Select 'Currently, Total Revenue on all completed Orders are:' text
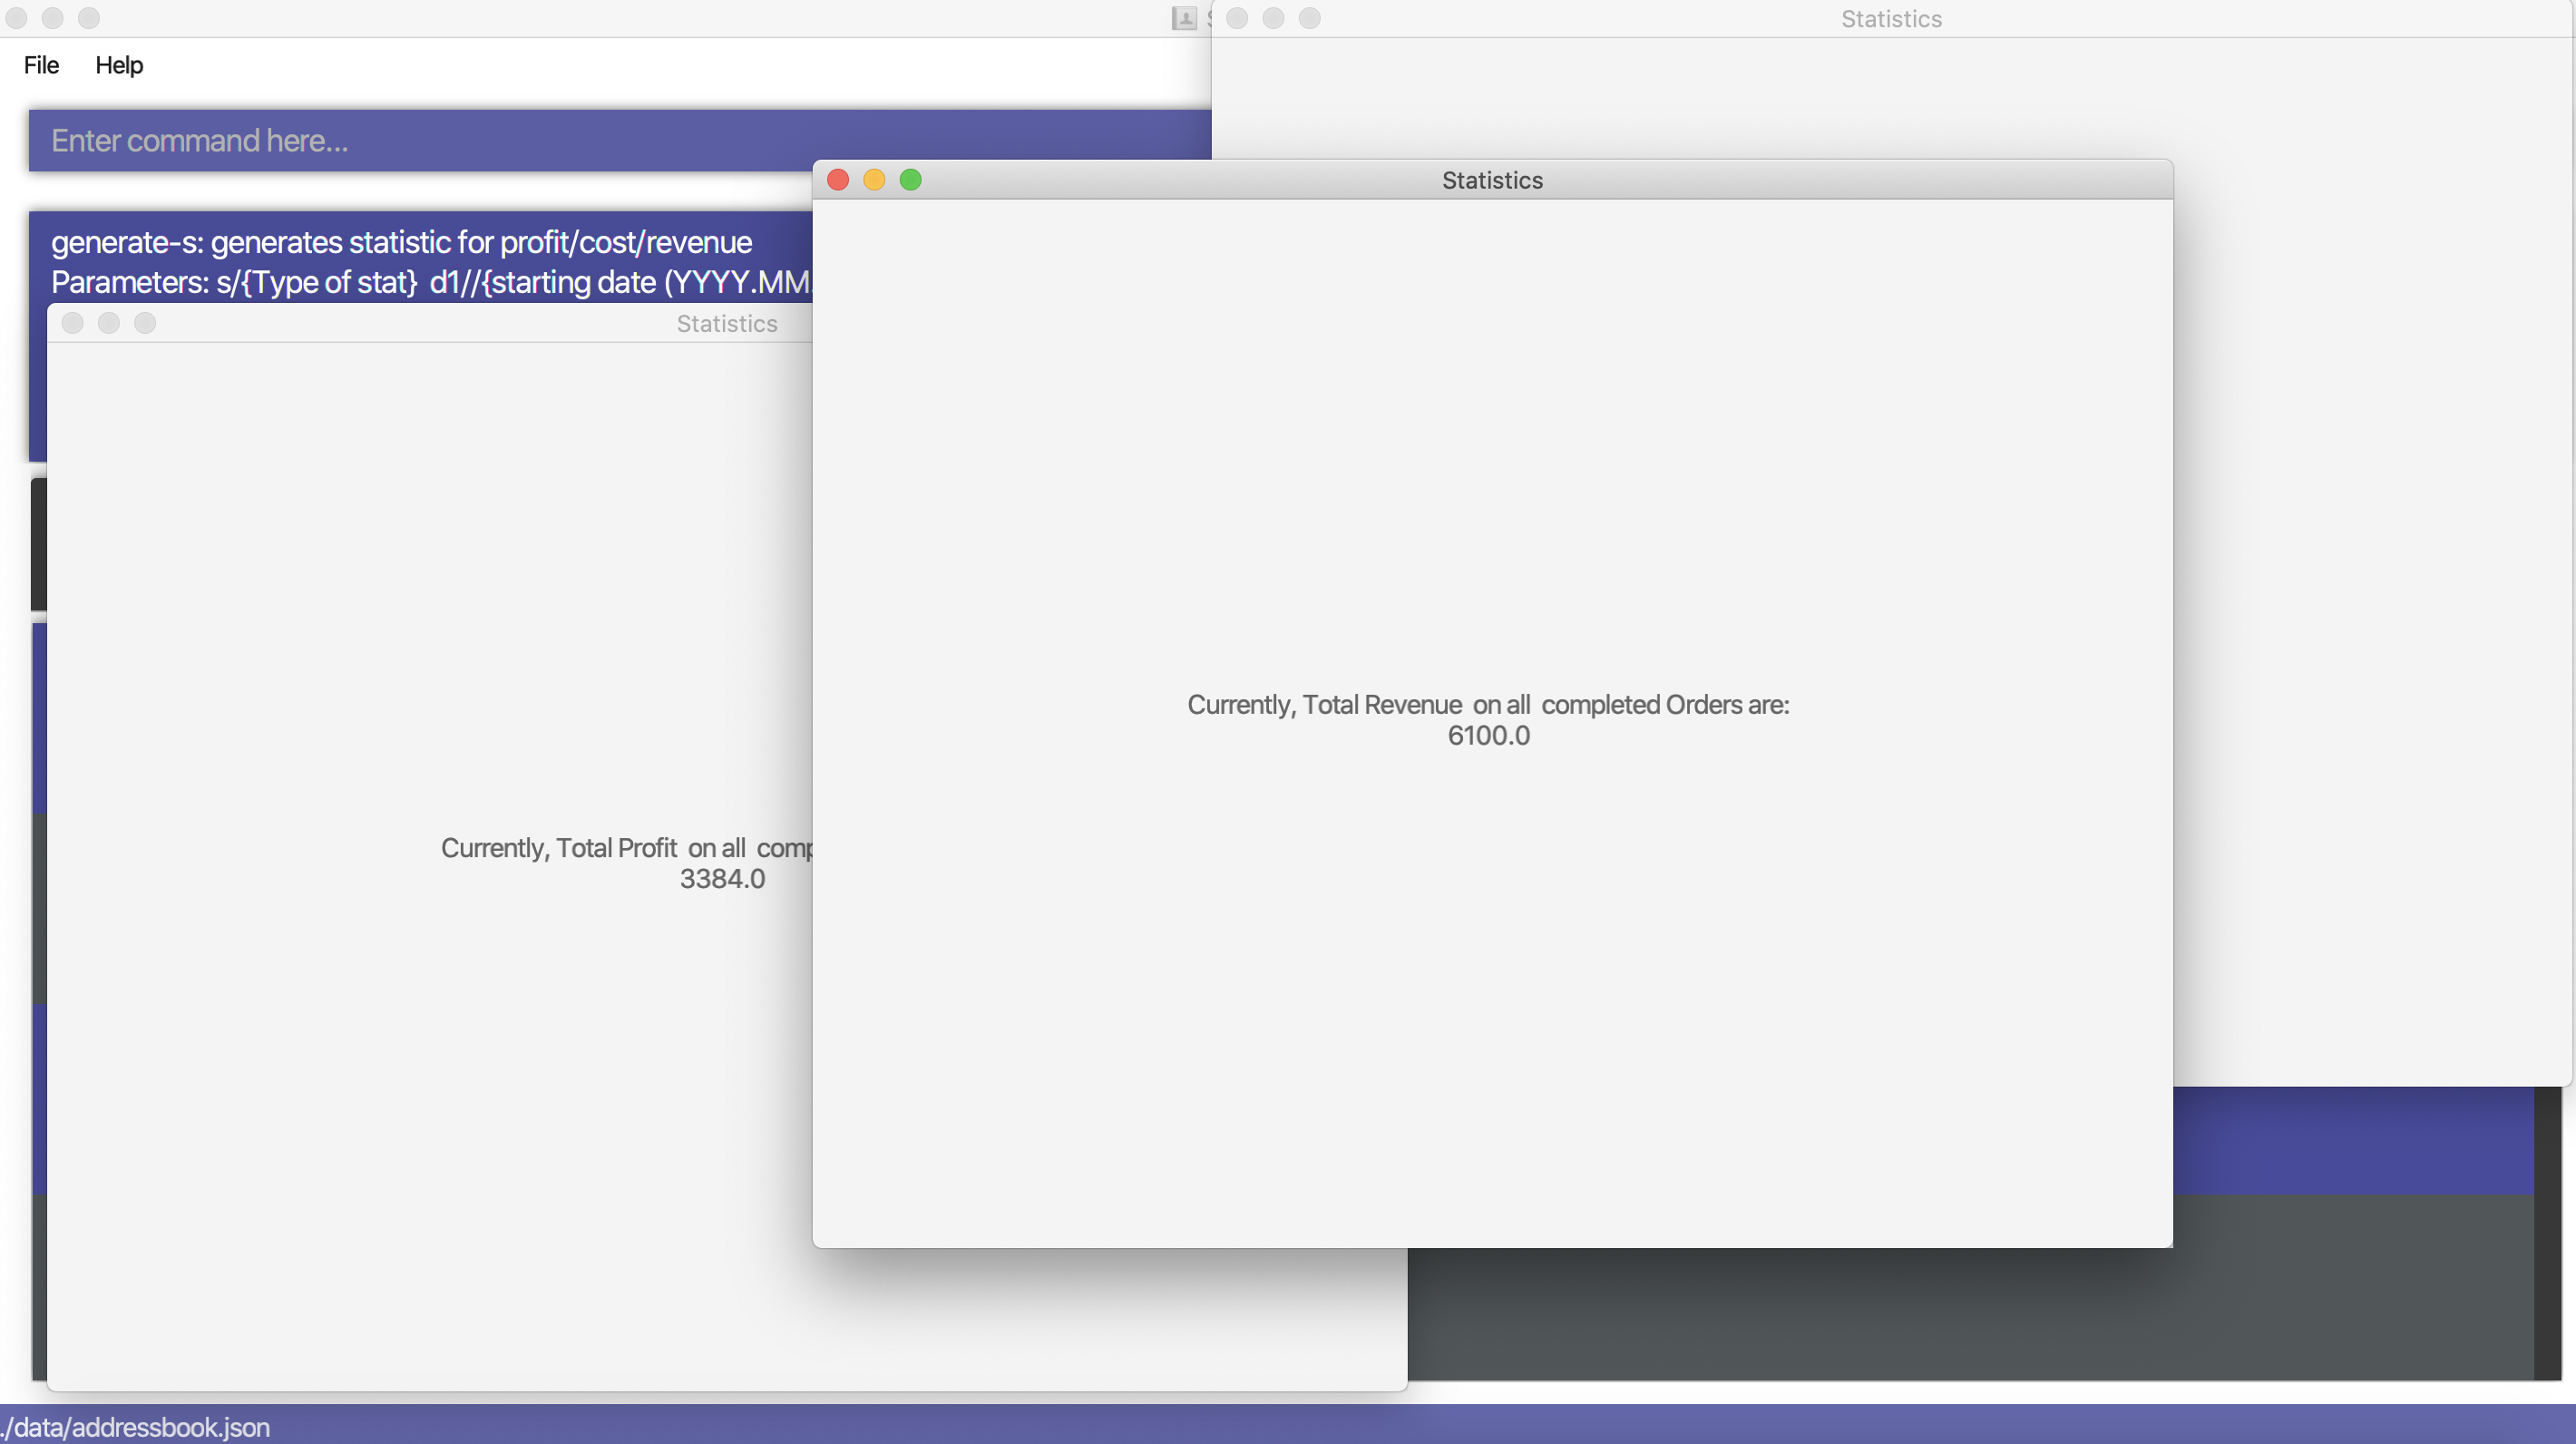This screenshot has width=2576, height=1444. [x=1488, y=705]
